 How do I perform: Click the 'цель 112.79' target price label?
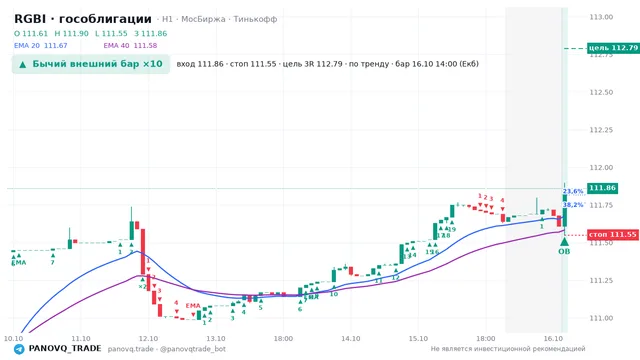[x=613, y=48]
